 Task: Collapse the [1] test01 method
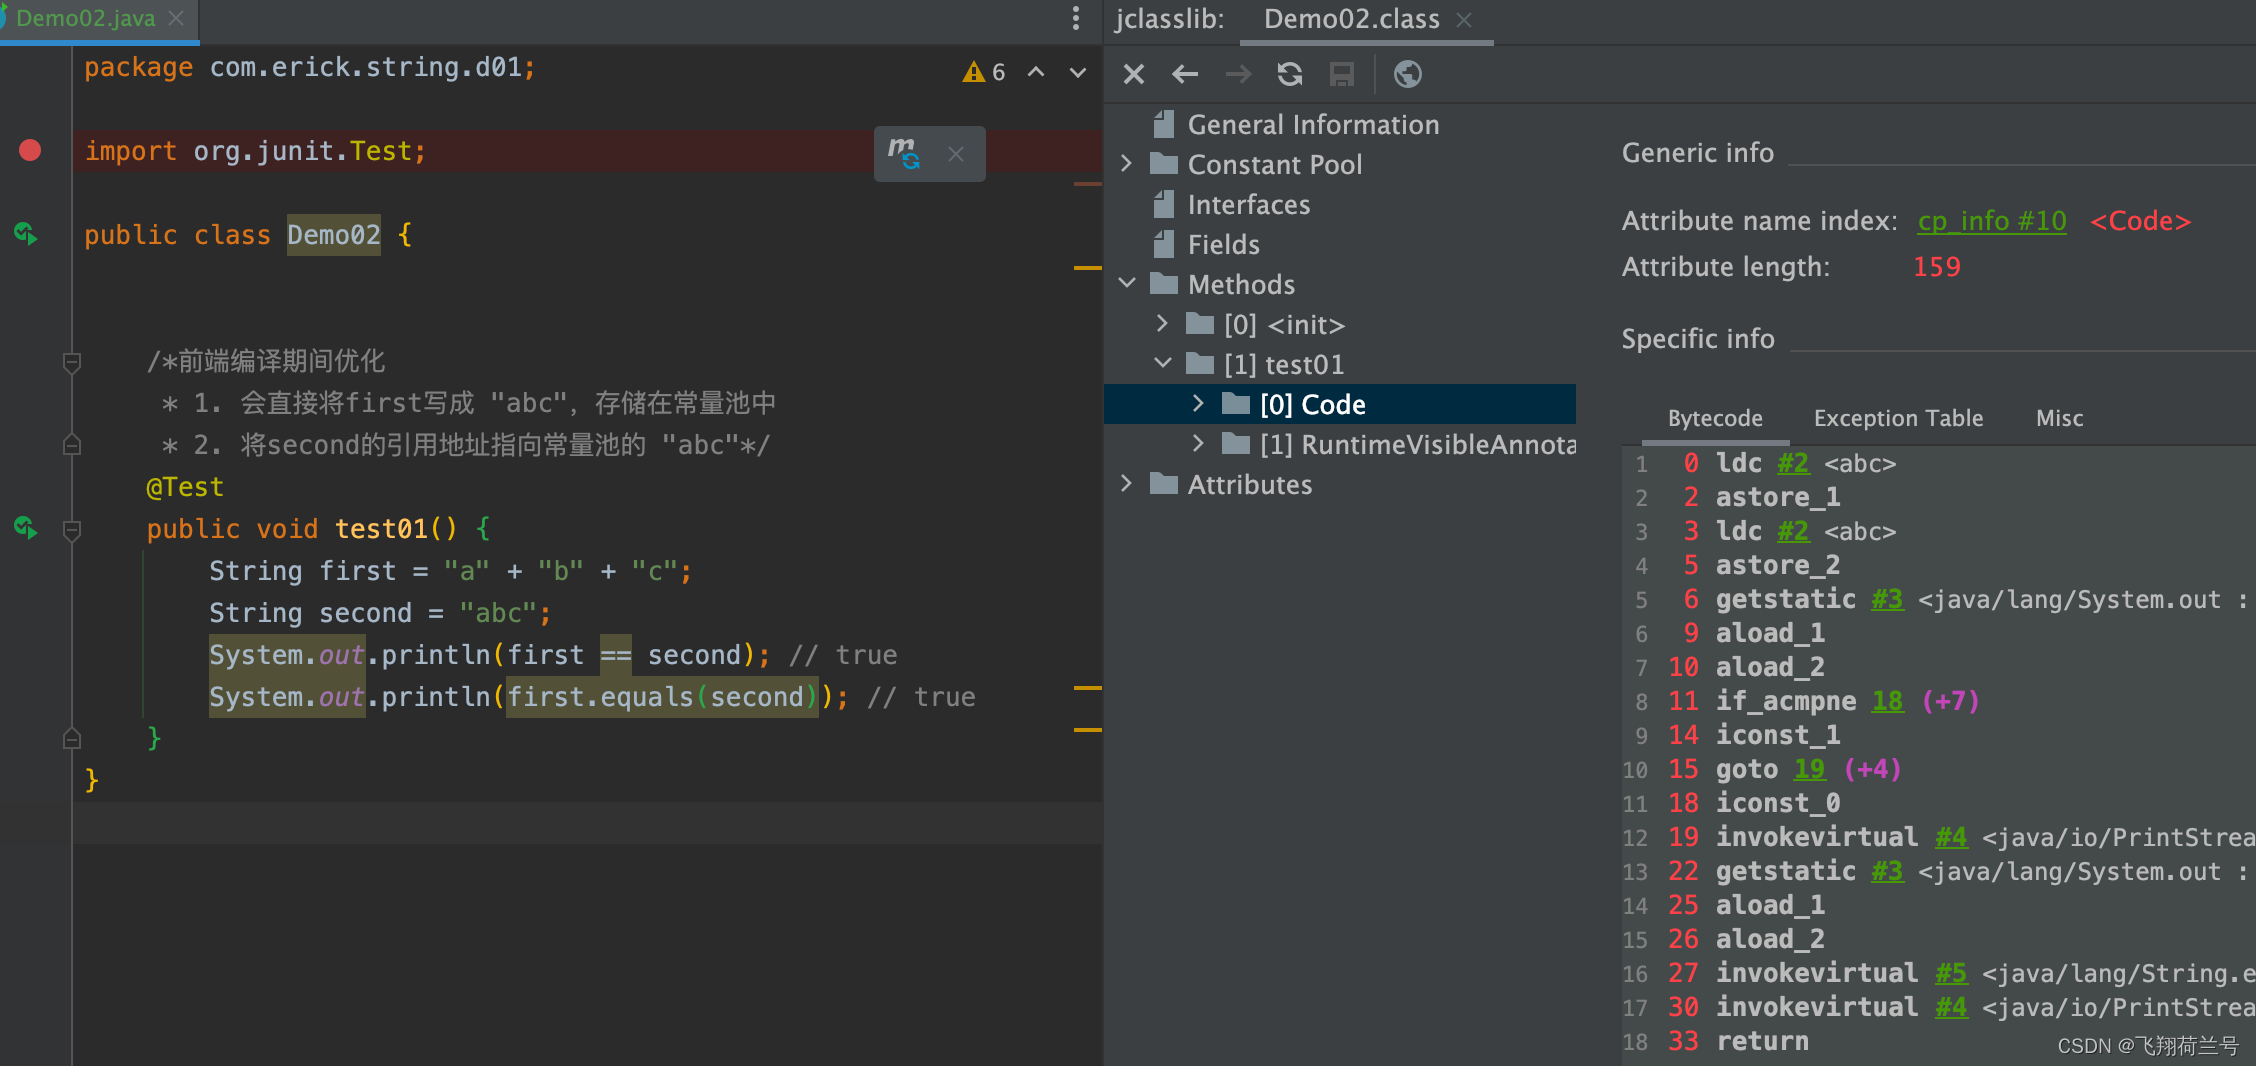1162,363
